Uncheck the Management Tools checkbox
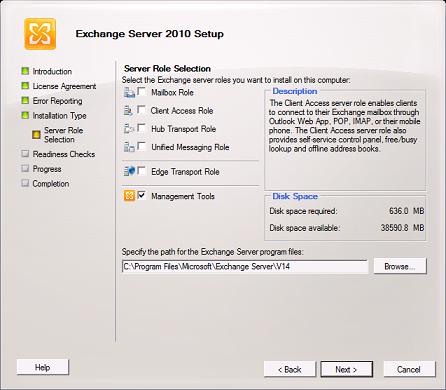This screenshot has width=446, height=390. pos(142,195)
